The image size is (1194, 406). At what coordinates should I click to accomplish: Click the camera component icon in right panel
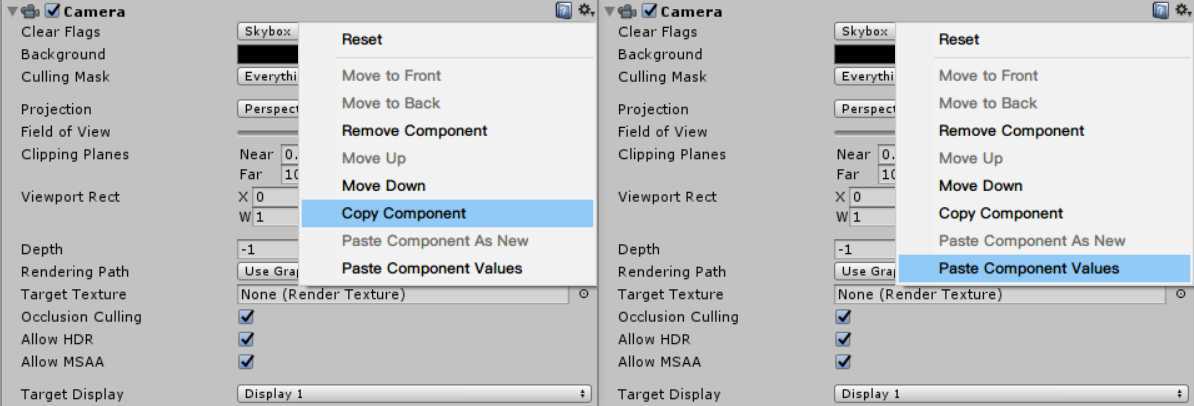[629, 11]
